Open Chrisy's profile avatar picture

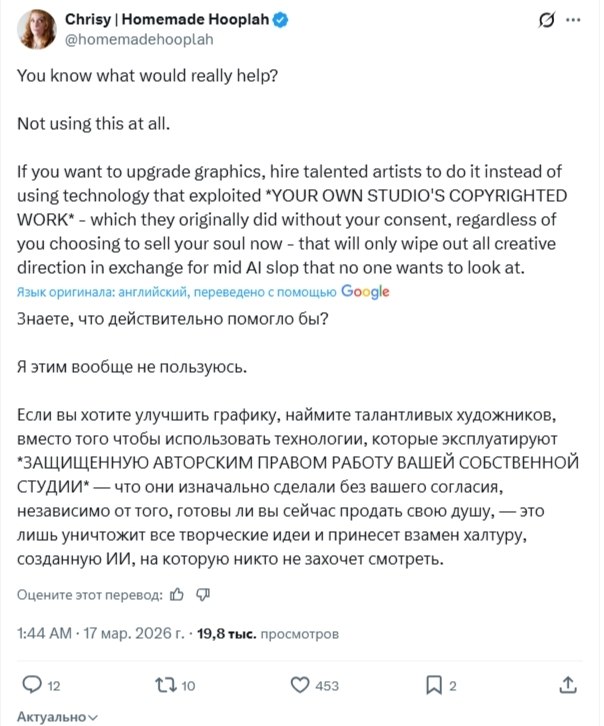(37, 29)
